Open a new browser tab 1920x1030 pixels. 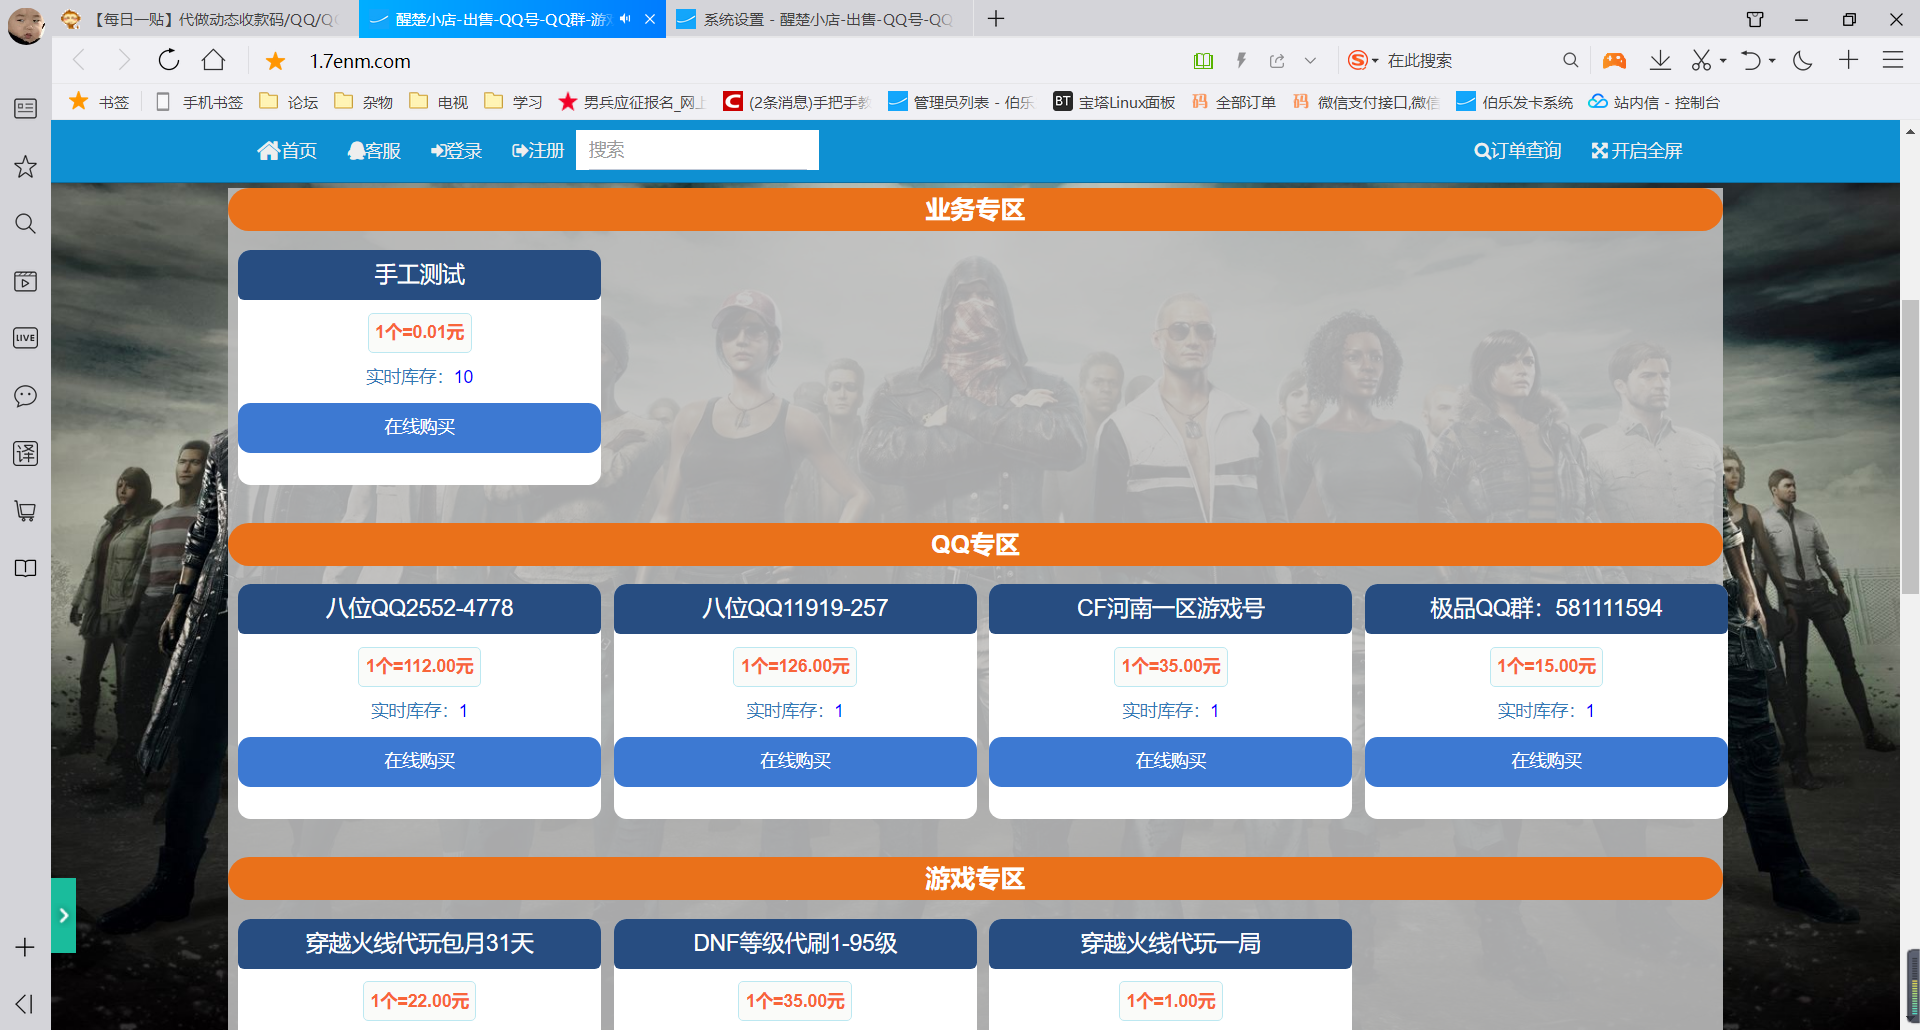(x=996, y=19)
